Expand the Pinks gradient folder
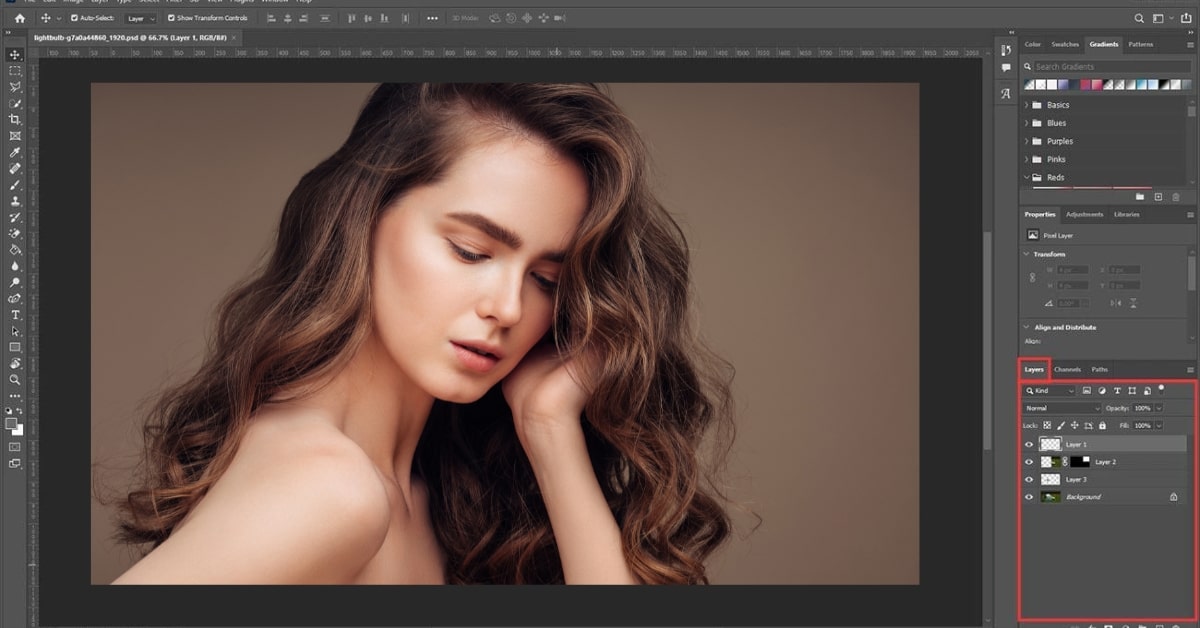The width and height of the screenshot is (1200, 628). pos(1026,159)
